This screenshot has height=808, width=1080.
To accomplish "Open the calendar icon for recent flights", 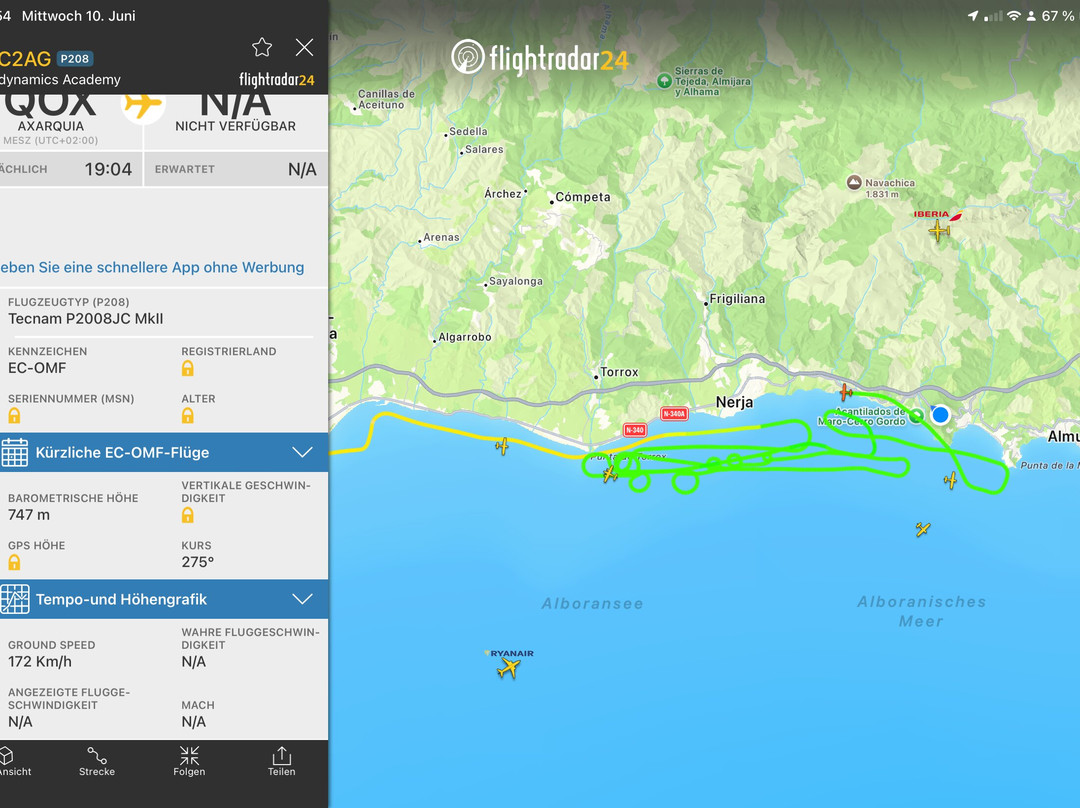I will [14, 453].
